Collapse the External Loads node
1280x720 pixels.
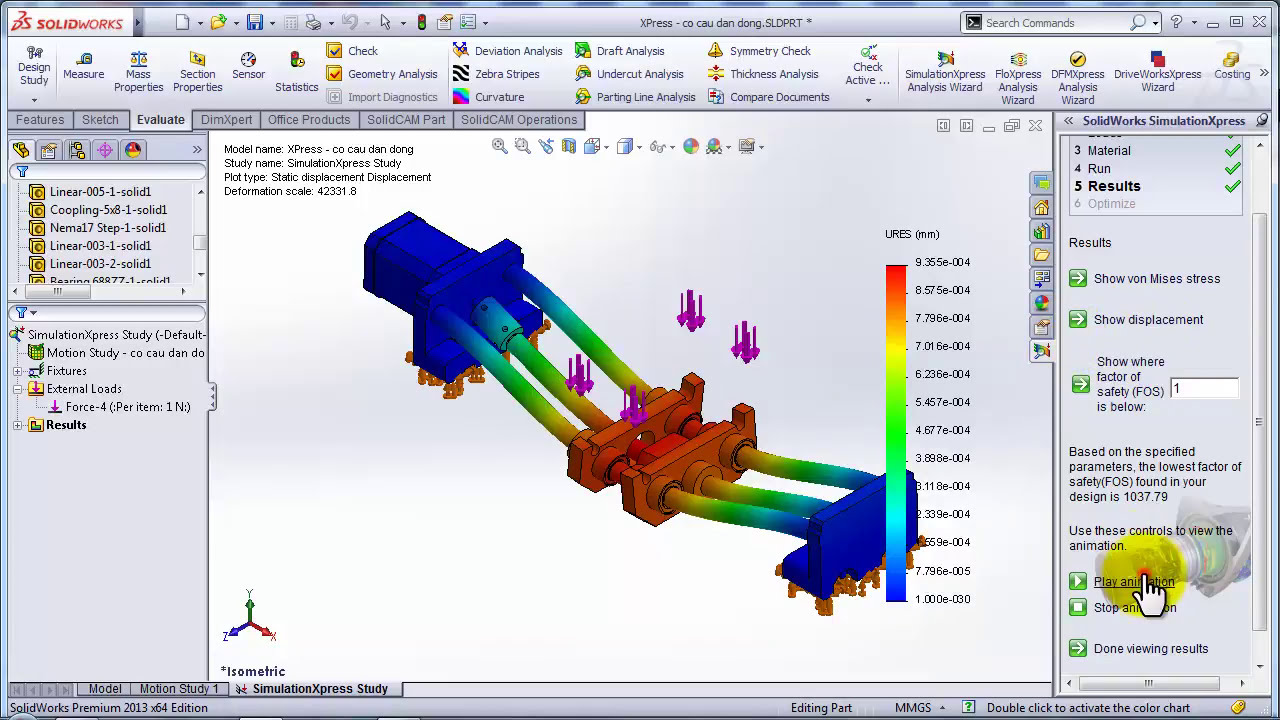(x=18, y=389)
